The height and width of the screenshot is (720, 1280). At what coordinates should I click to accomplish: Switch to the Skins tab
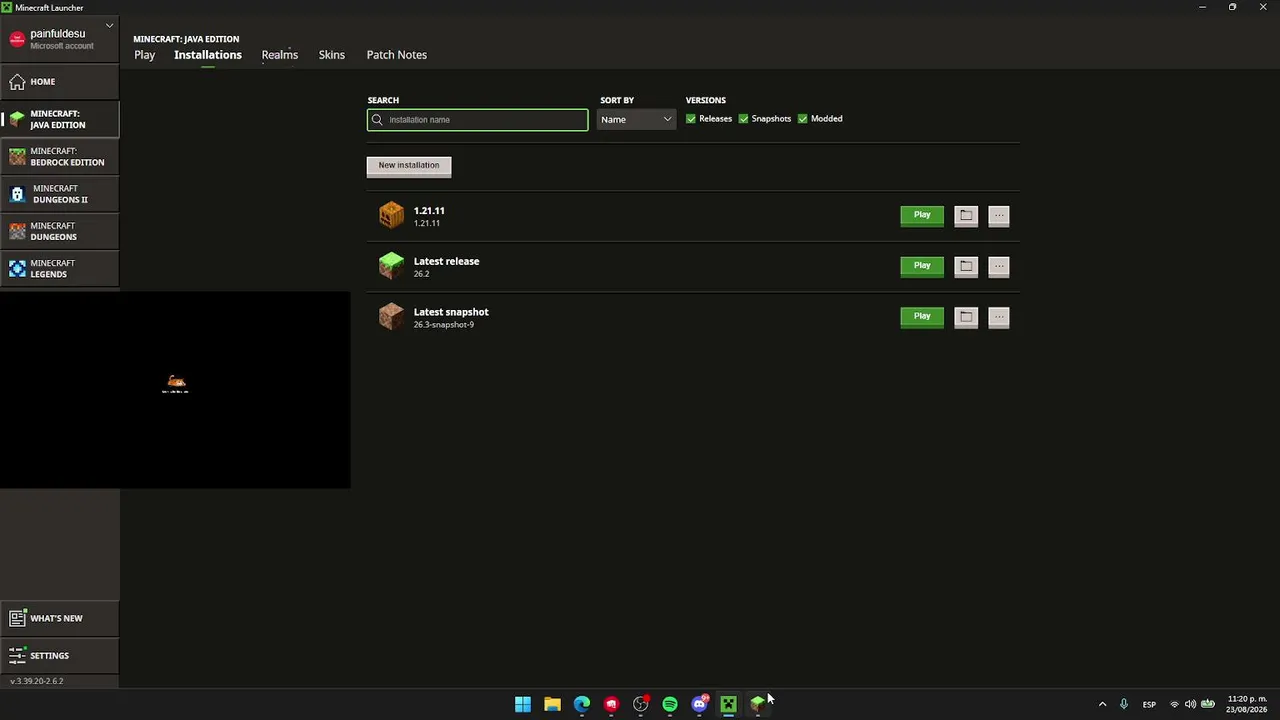pos(332,55)
